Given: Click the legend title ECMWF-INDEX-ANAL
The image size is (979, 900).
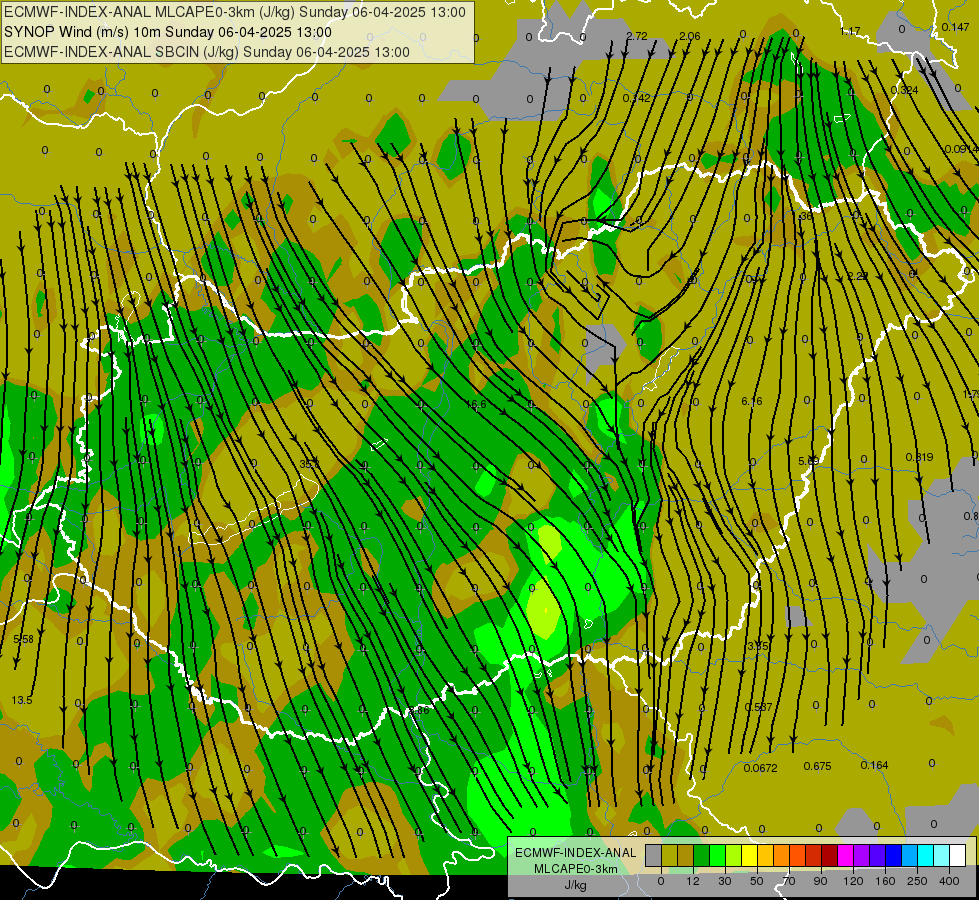Looking at the screenshot, I should point(576,853).
